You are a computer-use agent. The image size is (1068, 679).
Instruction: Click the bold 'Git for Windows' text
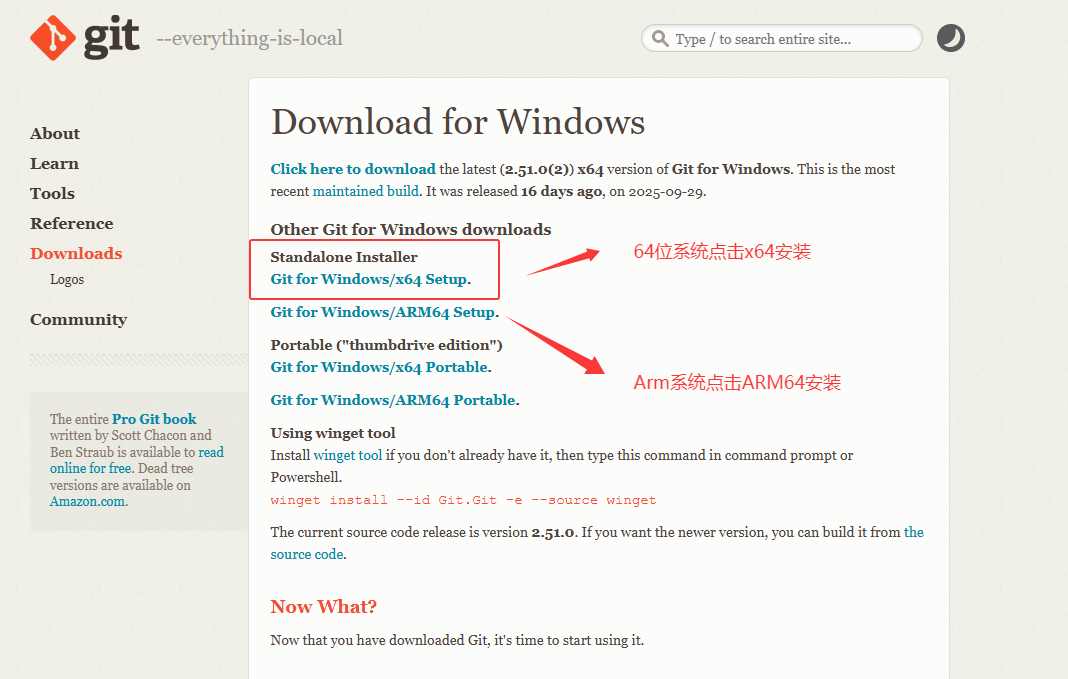[731, 169]
